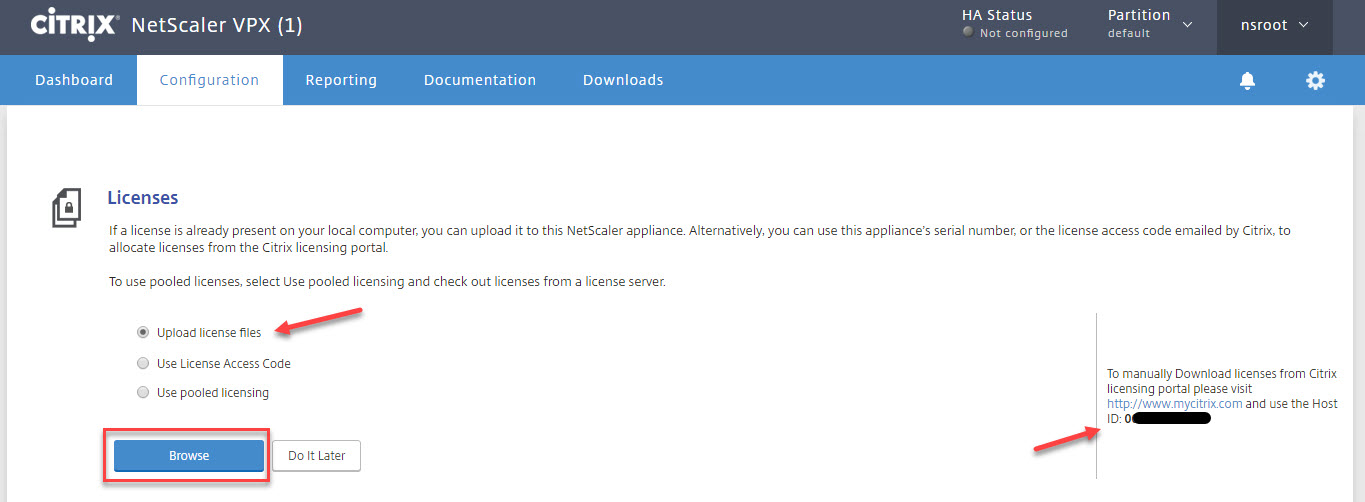Click the Licenses document lock icon
Viewport: 1365px width, 502px height.
(66, 207)
